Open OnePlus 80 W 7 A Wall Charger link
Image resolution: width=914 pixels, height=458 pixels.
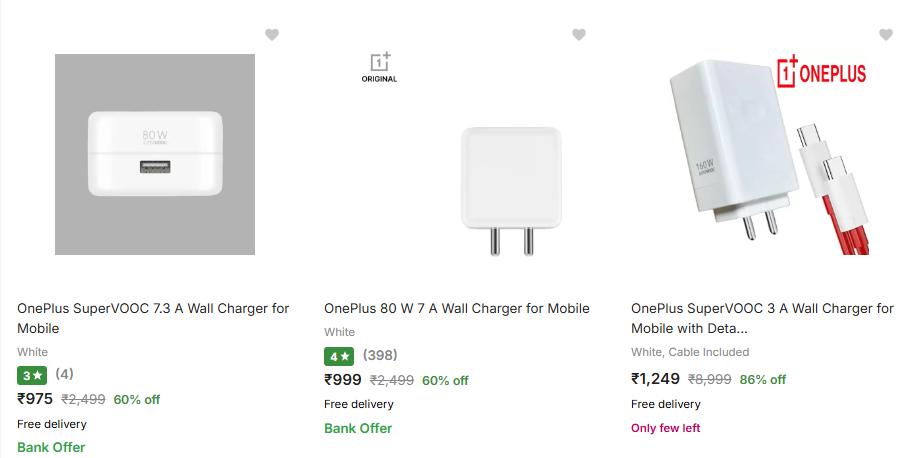pyautogui.click(x=457, y=308)
